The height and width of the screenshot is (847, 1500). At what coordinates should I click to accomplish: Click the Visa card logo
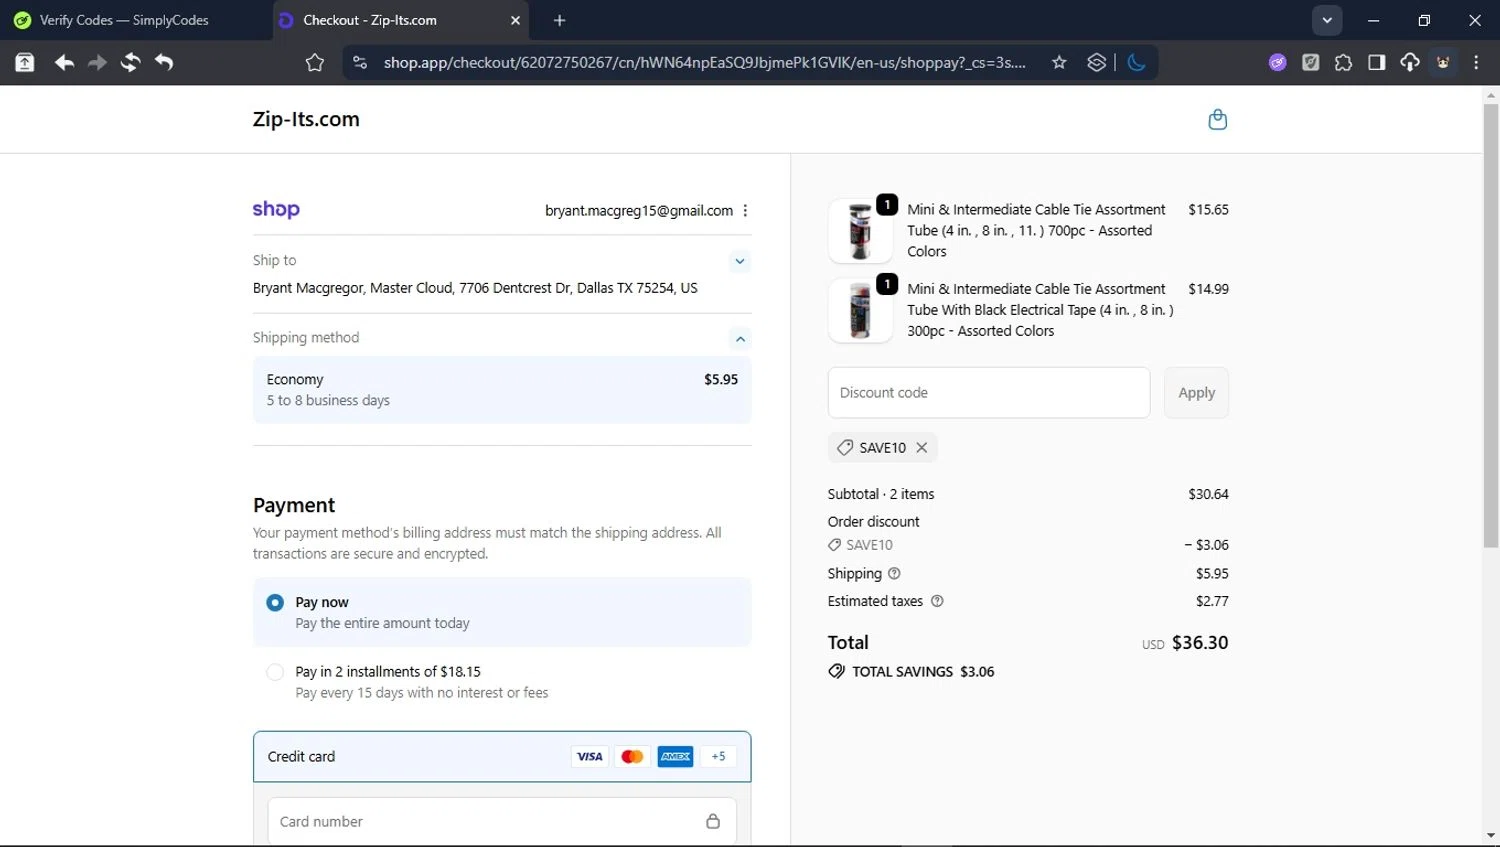[x=590, y=757]
